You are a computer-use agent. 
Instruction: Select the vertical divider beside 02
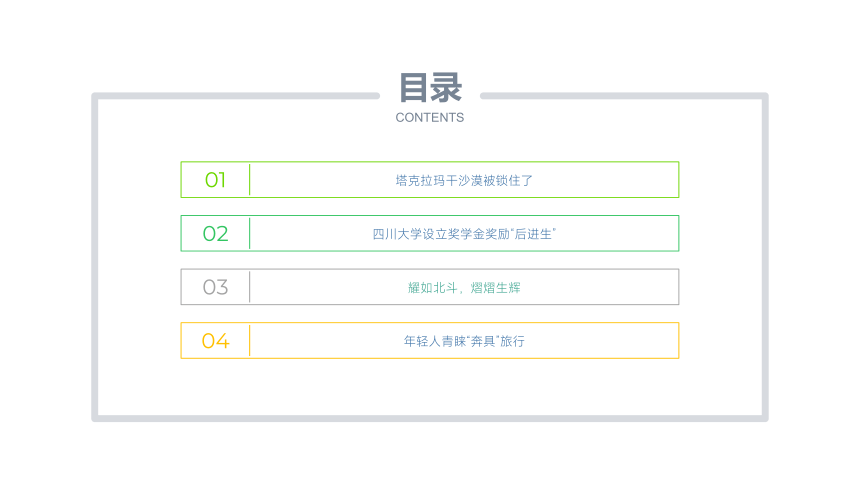coord(250,233)
